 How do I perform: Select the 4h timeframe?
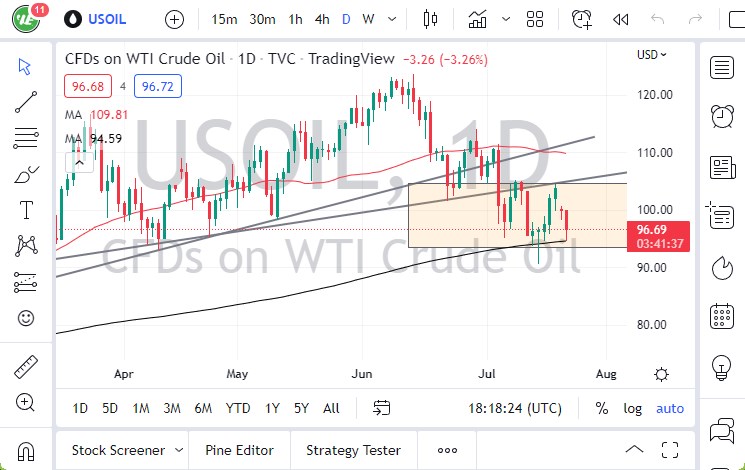[x=322, y=19]
